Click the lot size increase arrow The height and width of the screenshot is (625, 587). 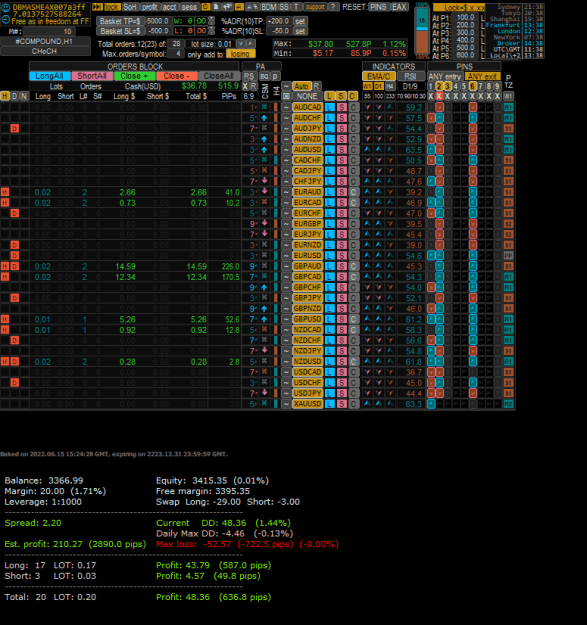coord(251,44)
